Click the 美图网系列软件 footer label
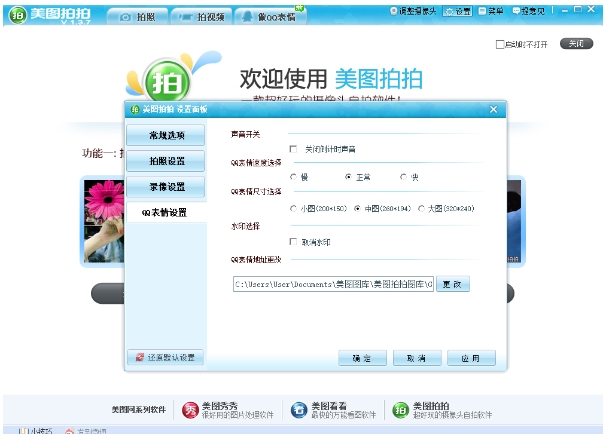The image size is (606, 438). [x=139, y=409]
